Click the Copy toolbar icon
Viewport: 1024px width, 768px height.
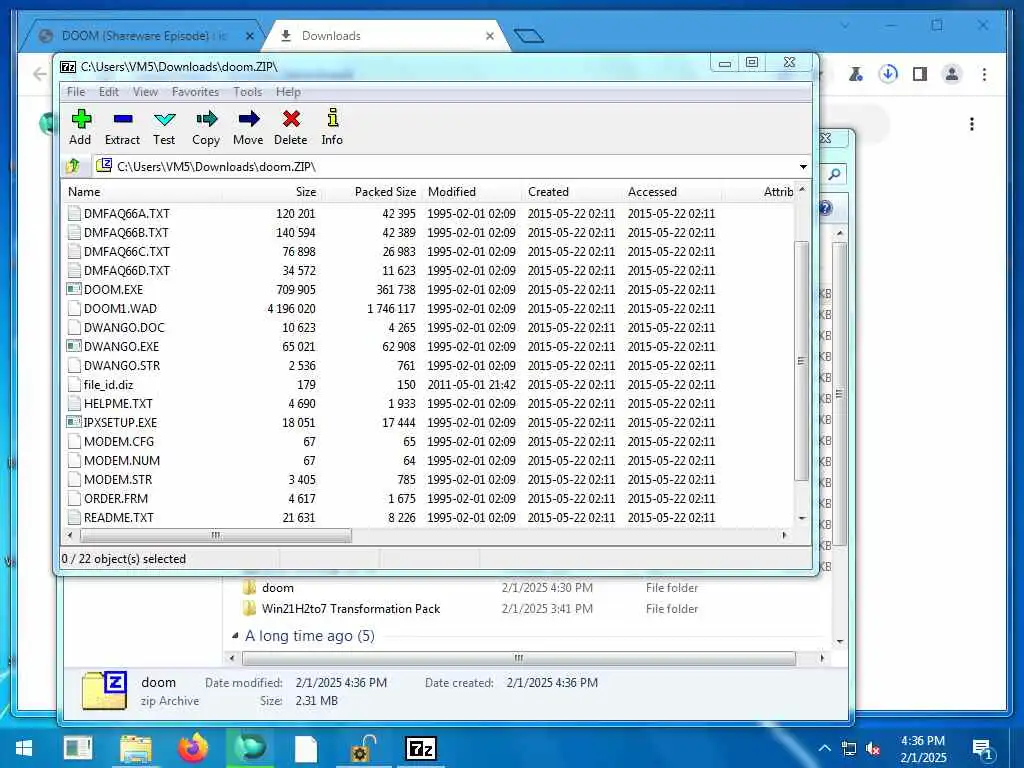(206, 119)
